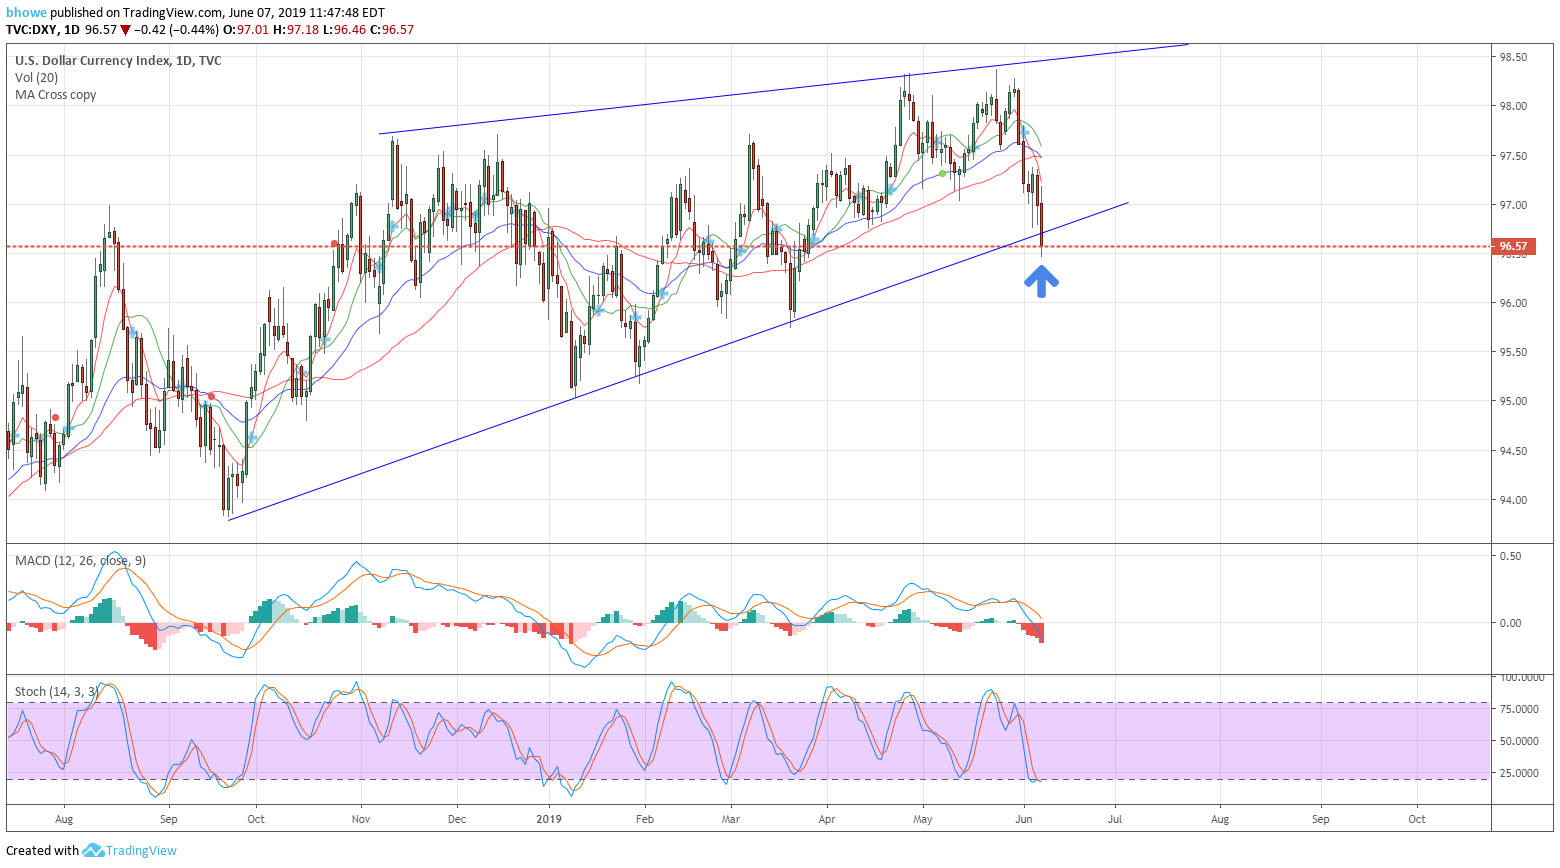Click the high value 'H:97.18'
This screenshot has width=1560, height=868.
[296, 30]
